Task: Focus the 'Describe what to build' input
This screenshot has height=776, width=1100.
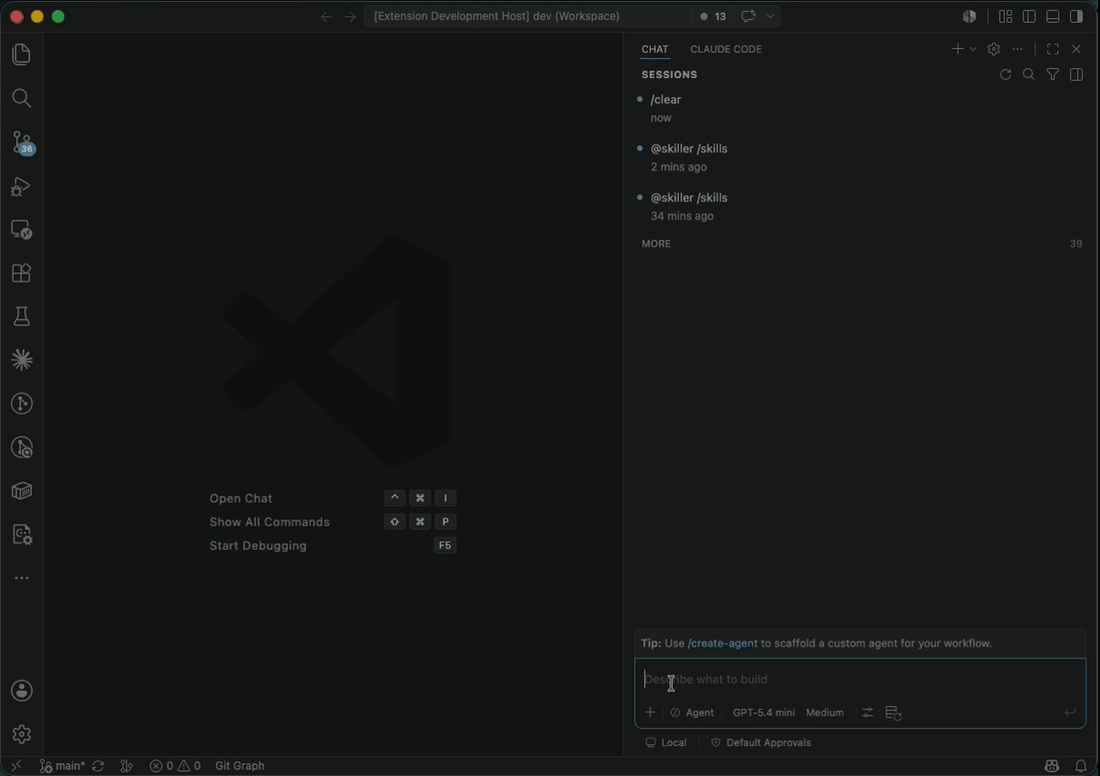Action: [860, 679]
